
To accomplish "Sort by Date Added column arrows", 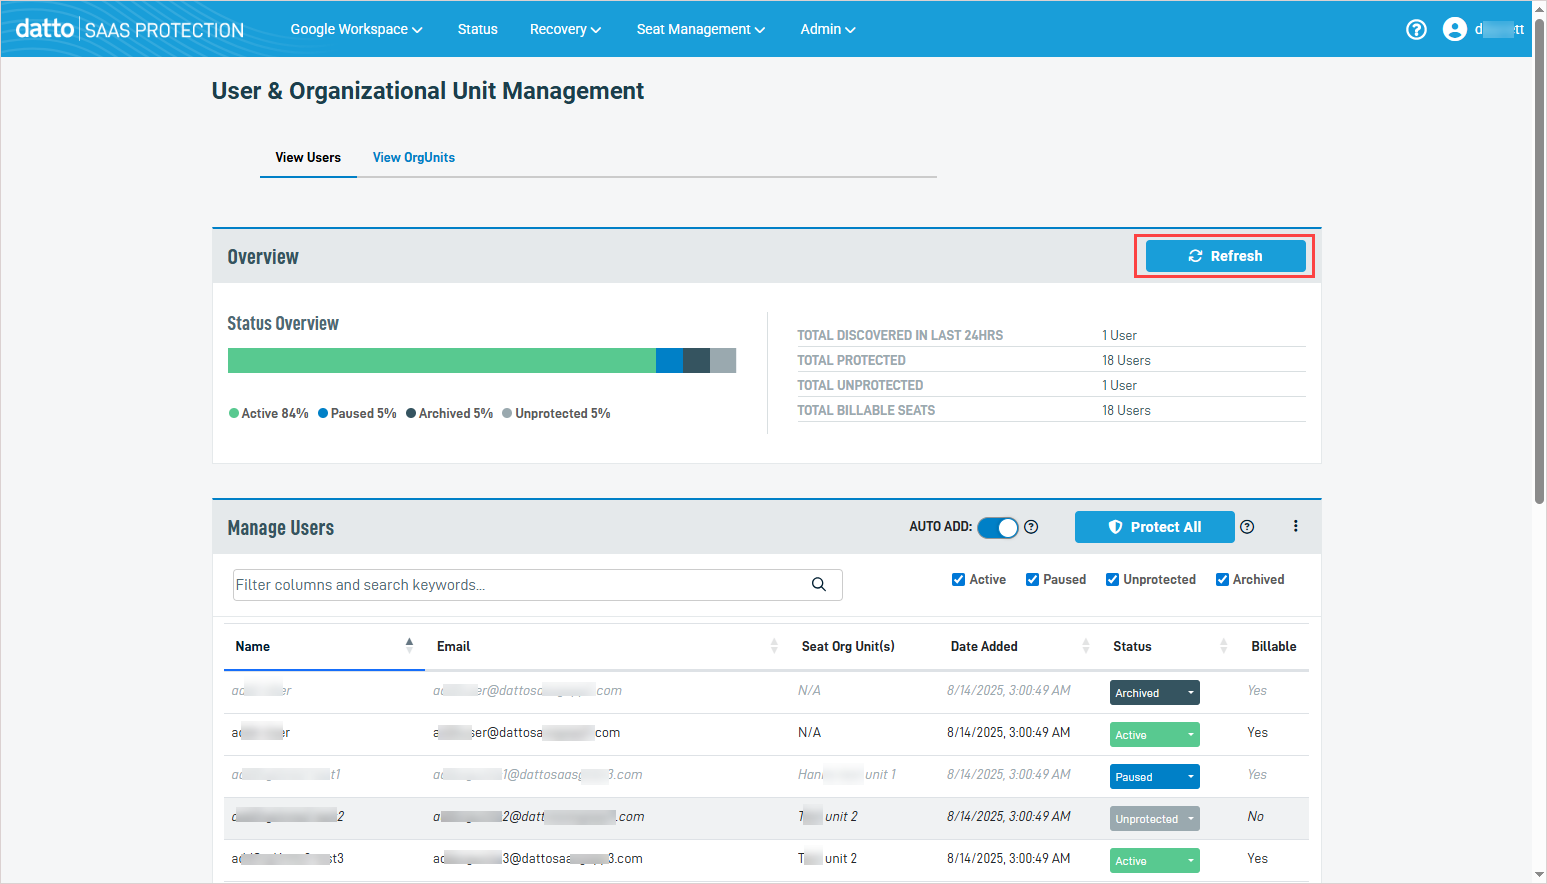I will (1086, 646).
